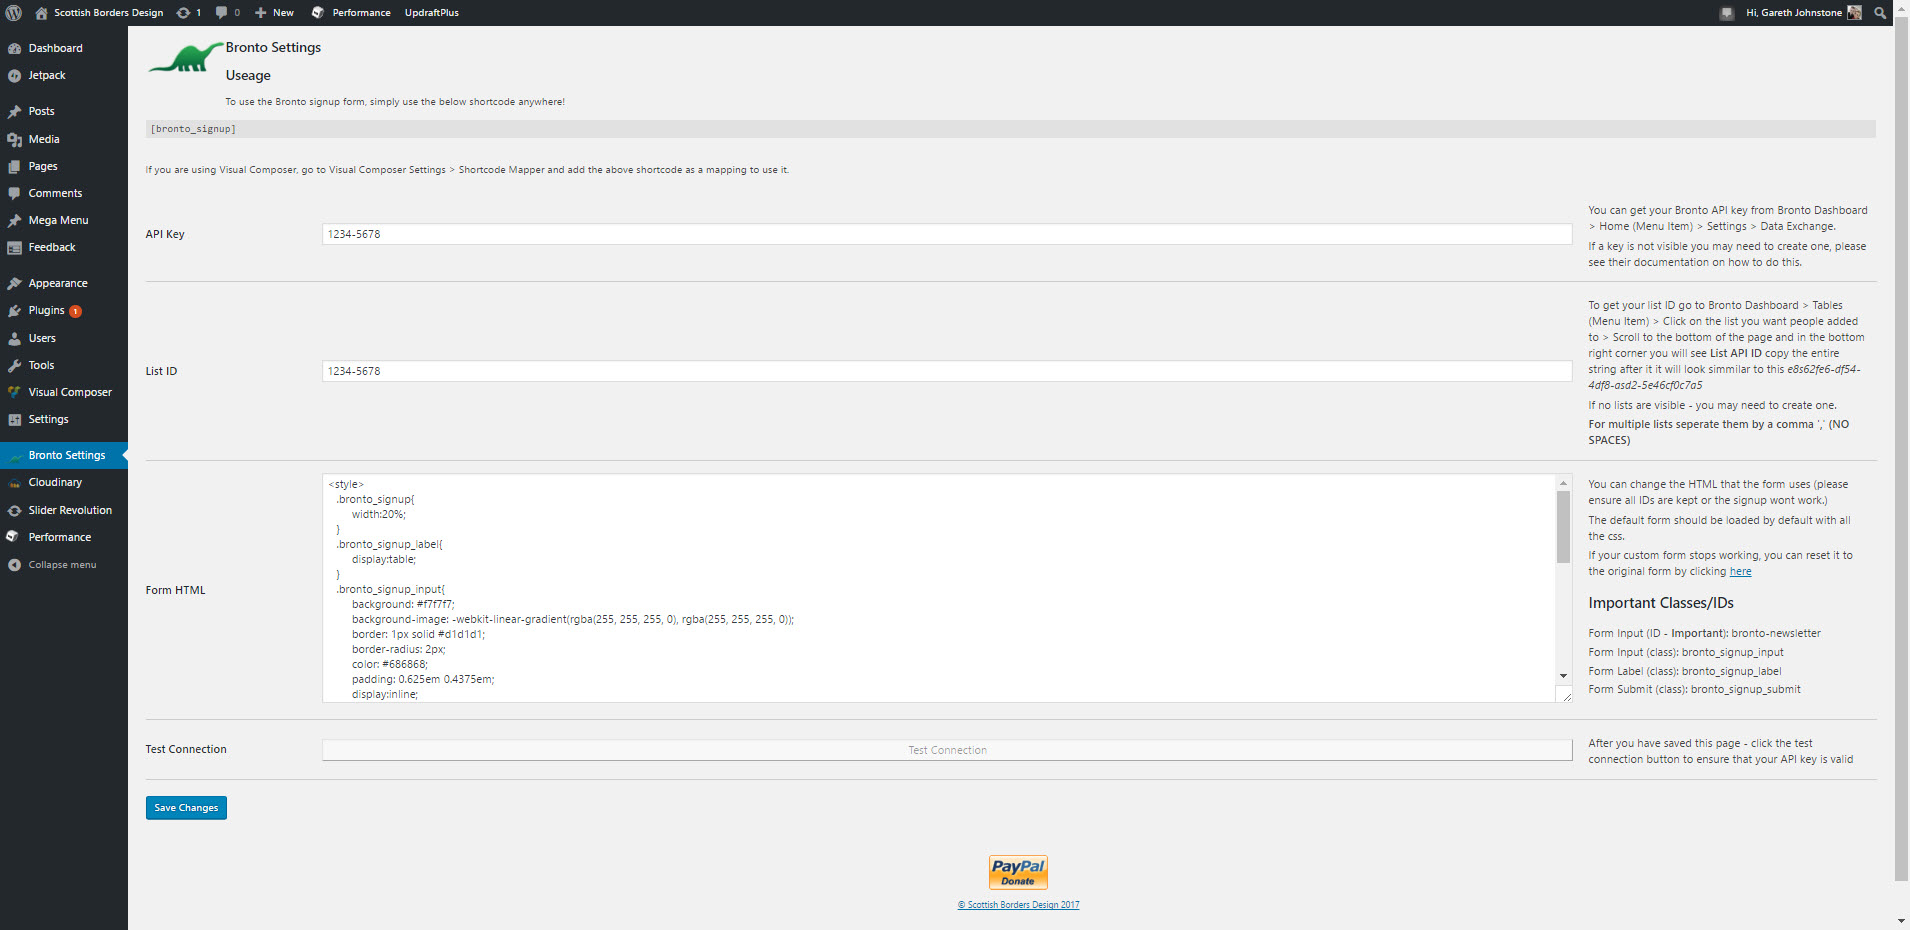Open the comments bubble icon in admin bar
Image resolution: width=1910 pixels, height=930 pixels.
(x=222, y=13)
